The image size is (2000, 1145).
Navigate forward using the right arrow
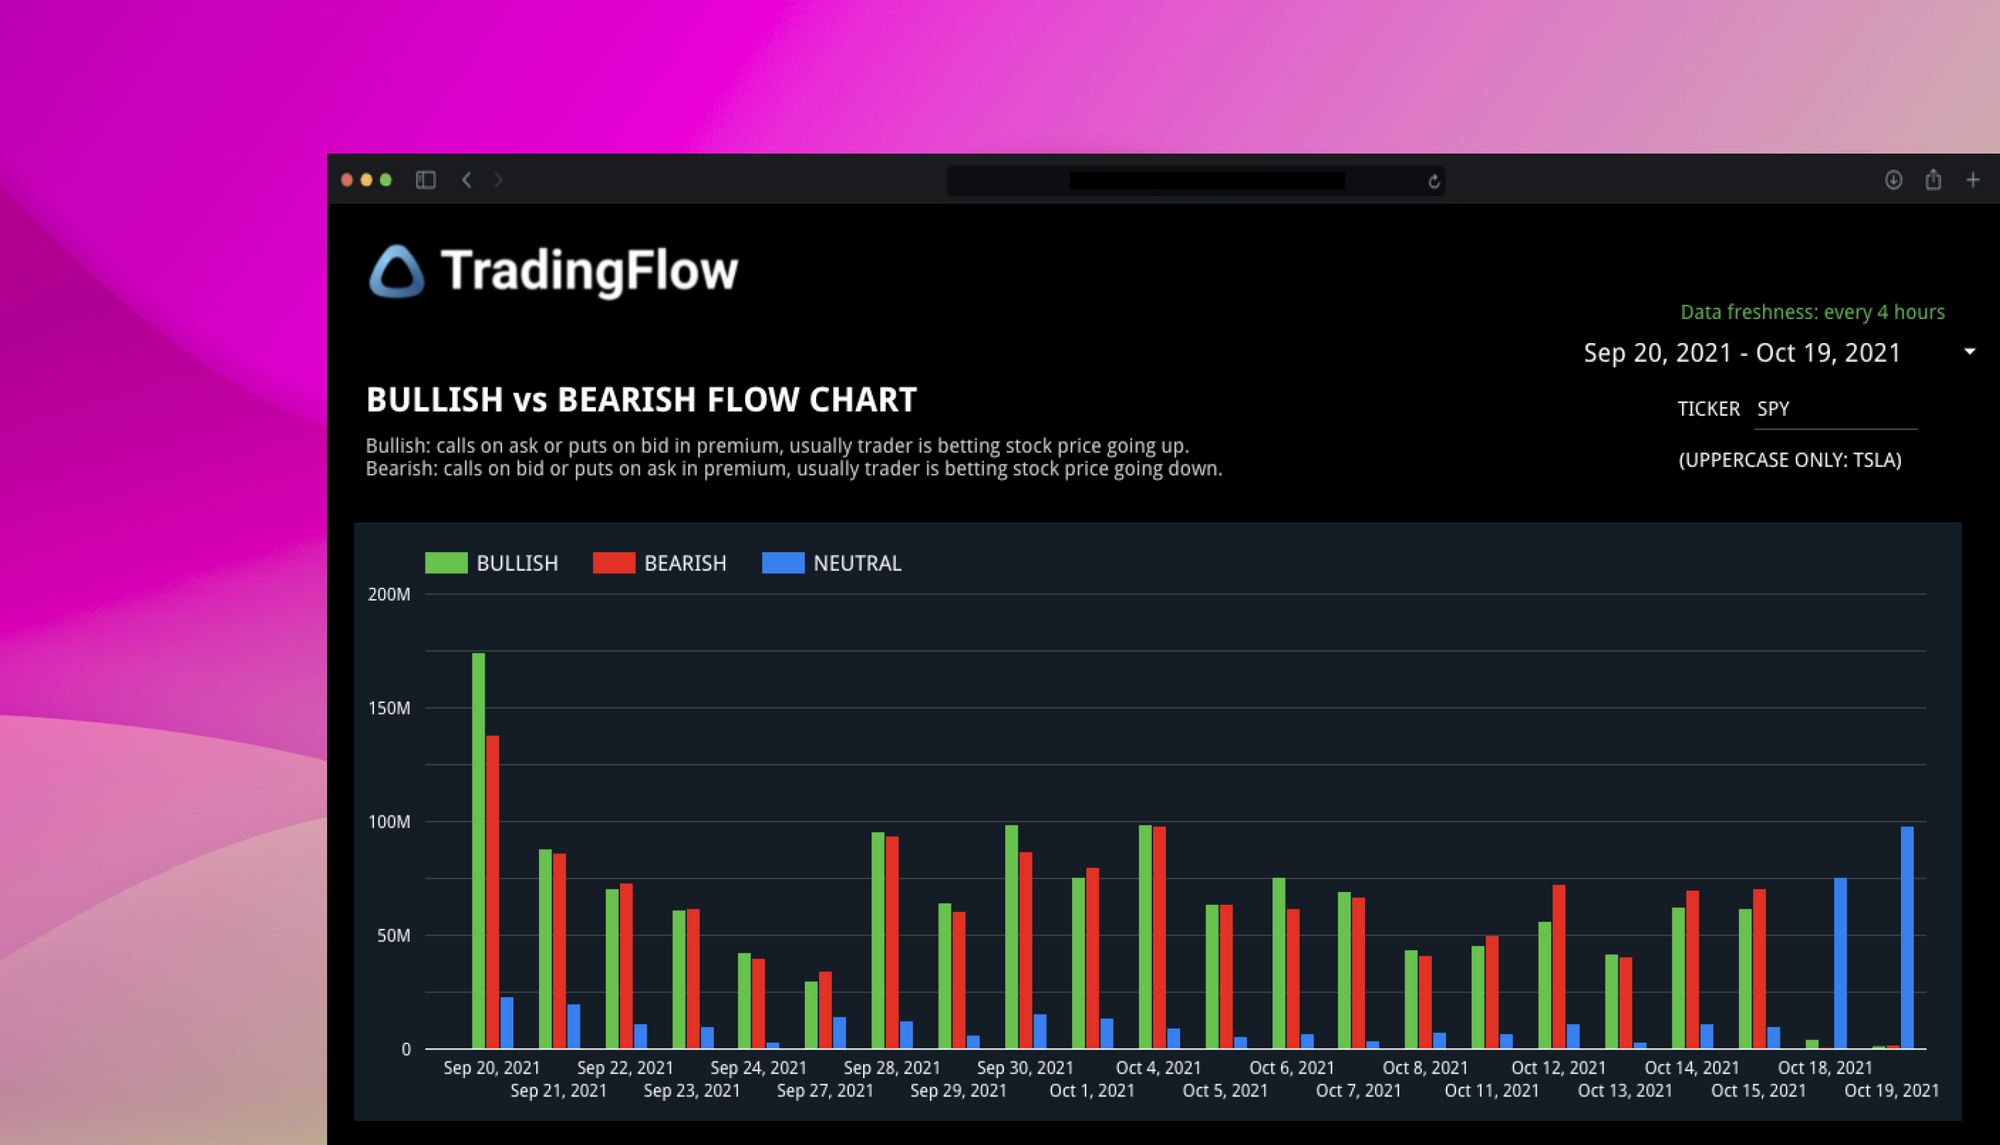point(498,180)
